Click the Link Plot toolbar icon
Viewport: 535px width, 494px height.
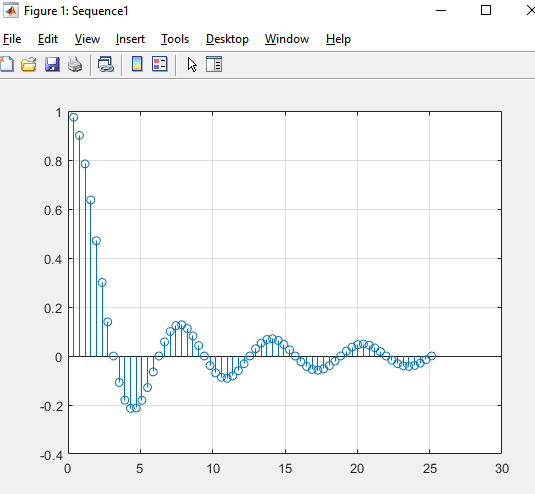(105, 64)
